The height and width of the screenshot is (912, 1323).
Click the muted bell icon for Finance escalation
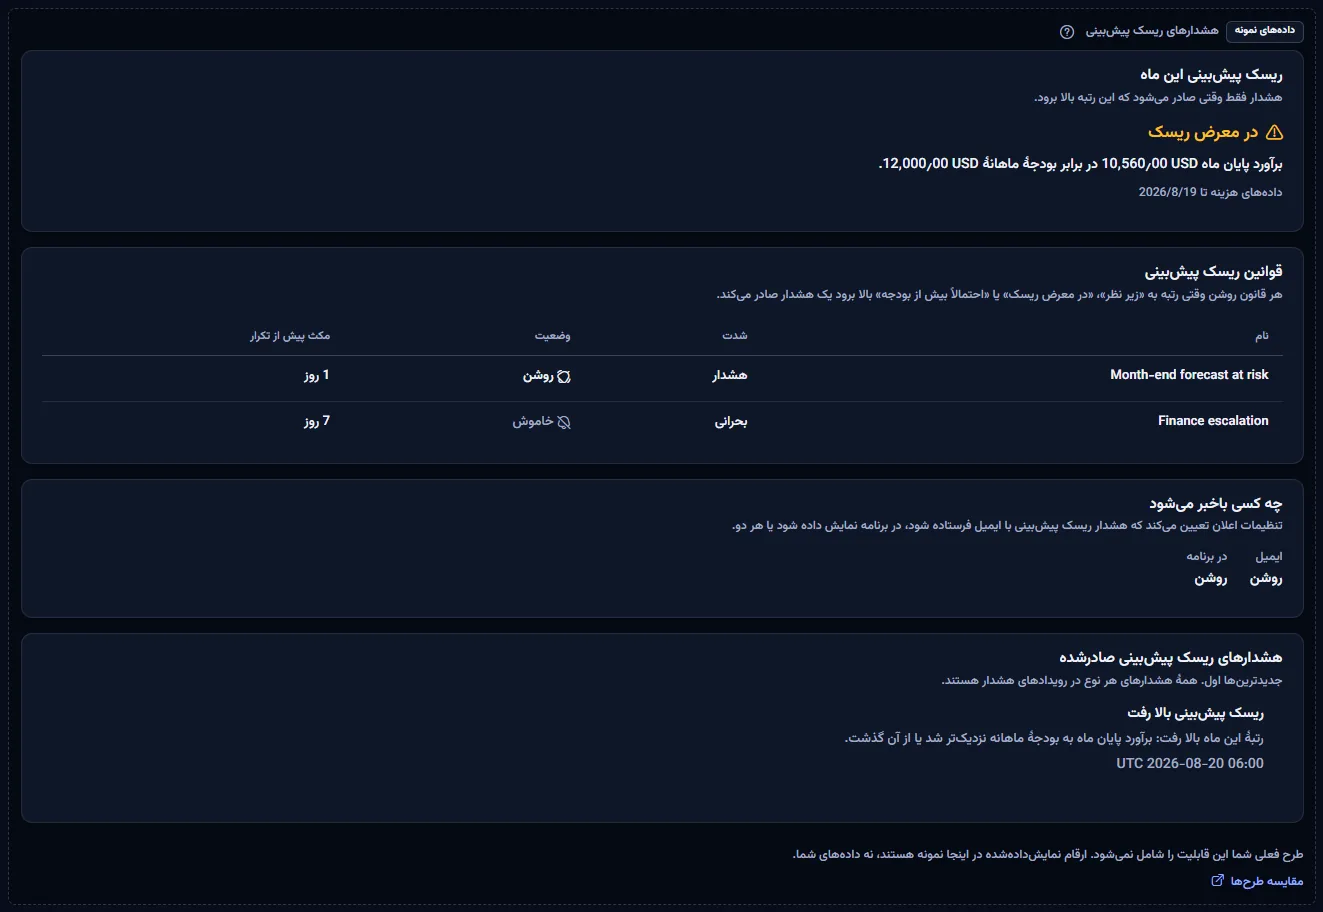pyautogui.click(x=564, y=422)
